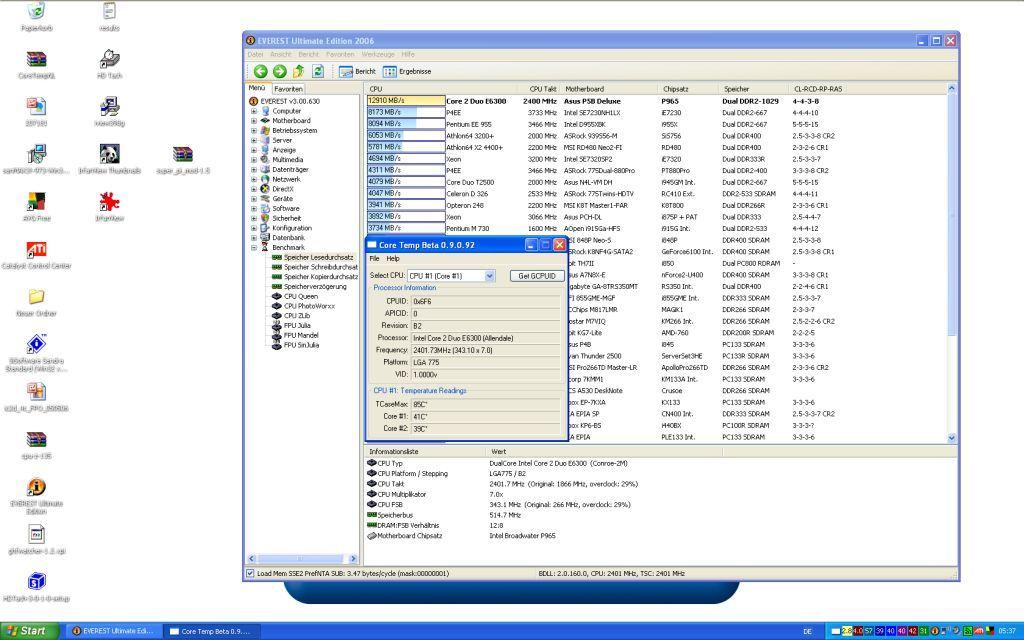Select the FPU Mandel benchmark

coord(301,336)
